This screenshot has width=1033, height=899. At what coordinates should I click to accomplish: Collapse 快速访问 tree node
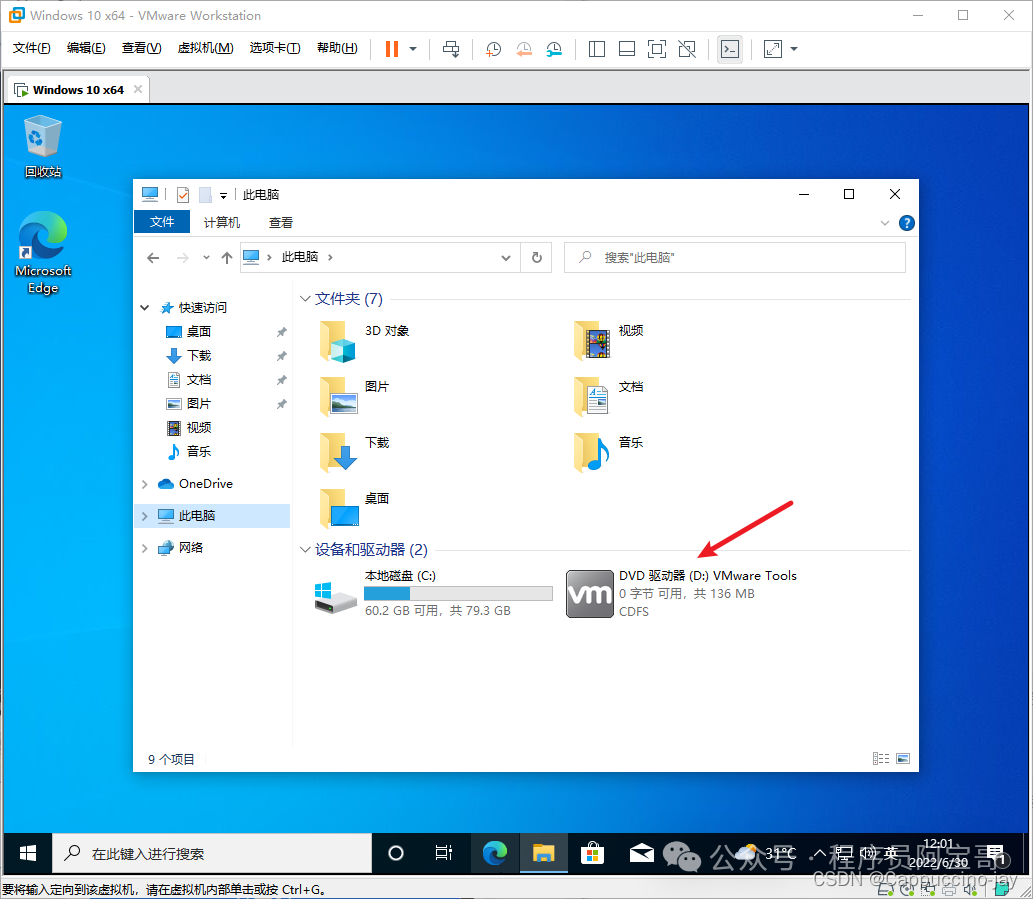[145, 308]
